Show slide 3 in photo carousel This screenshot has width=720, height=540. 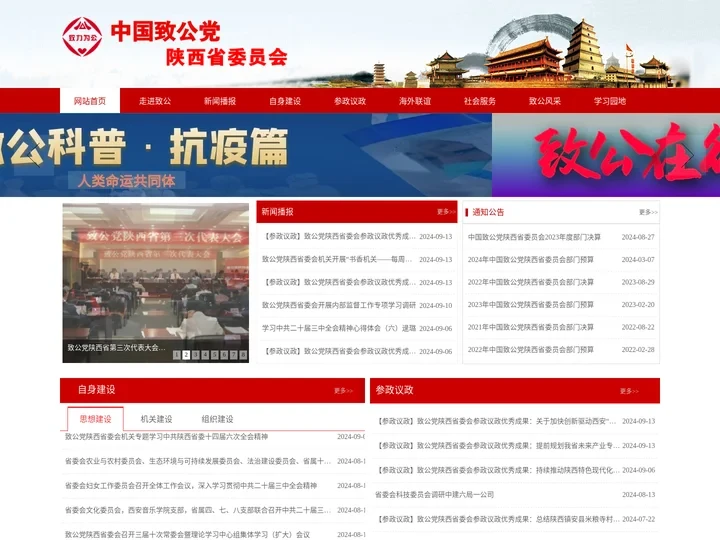click(x=196, y=354)
